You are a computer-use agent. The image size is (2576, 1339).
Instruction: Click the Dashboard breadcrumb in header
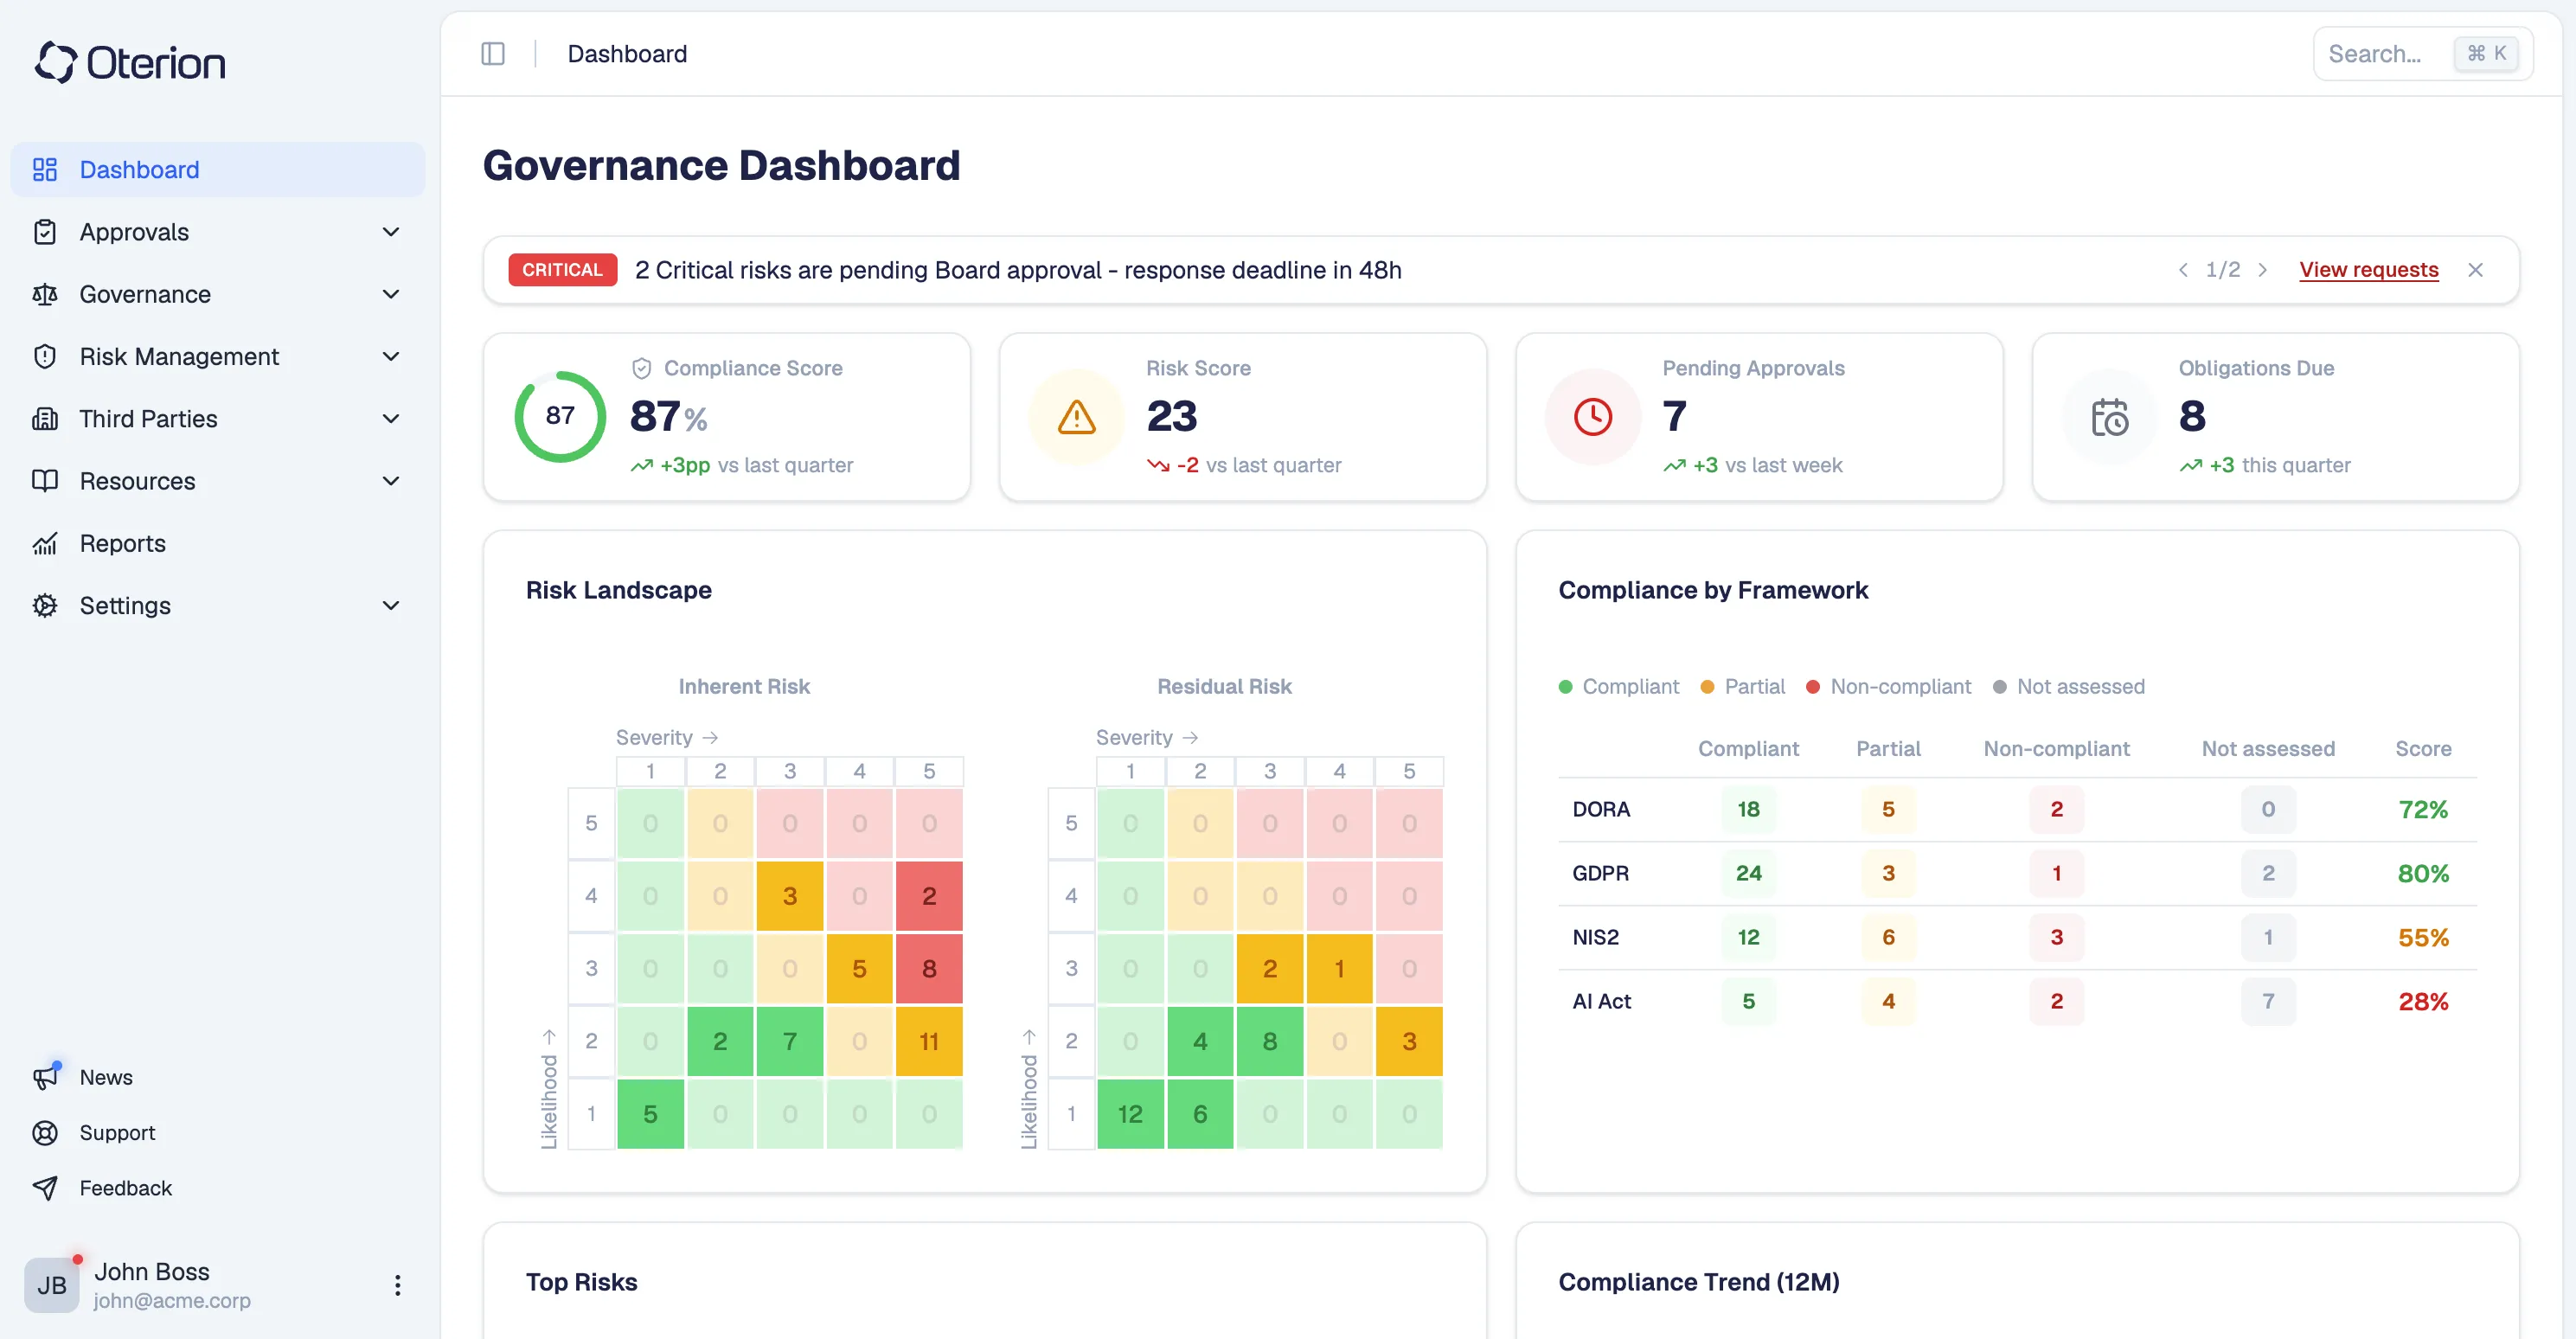627,54
